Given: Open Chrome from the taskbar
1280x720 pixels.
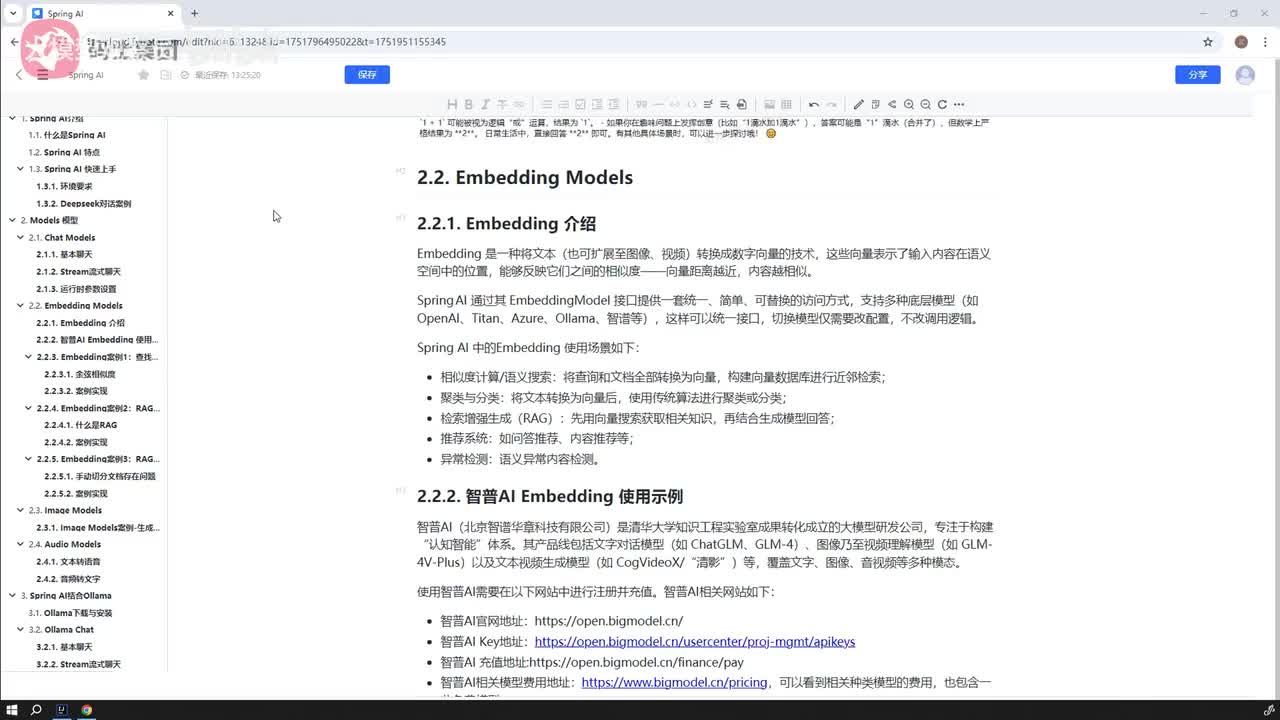Looking at the screenshot, I should (87, 710).
